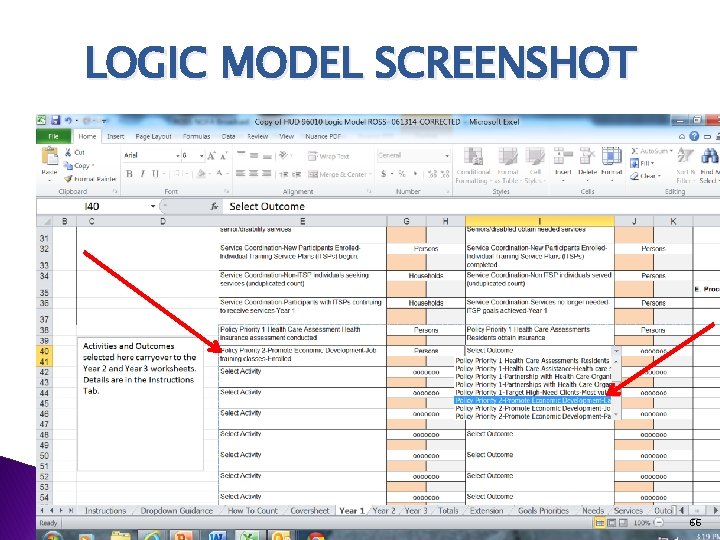Open the General number format dropdown
This screenshot has width=720, height=540.
tap(446, 156)
